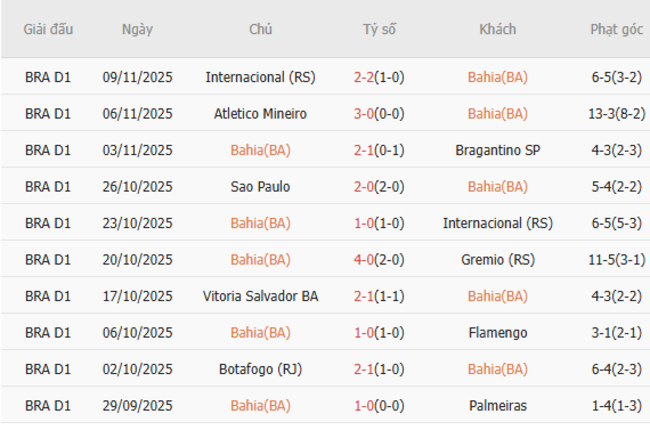Open the Gremio (RS) team link
650x430 pixels.
click(498, 260)
